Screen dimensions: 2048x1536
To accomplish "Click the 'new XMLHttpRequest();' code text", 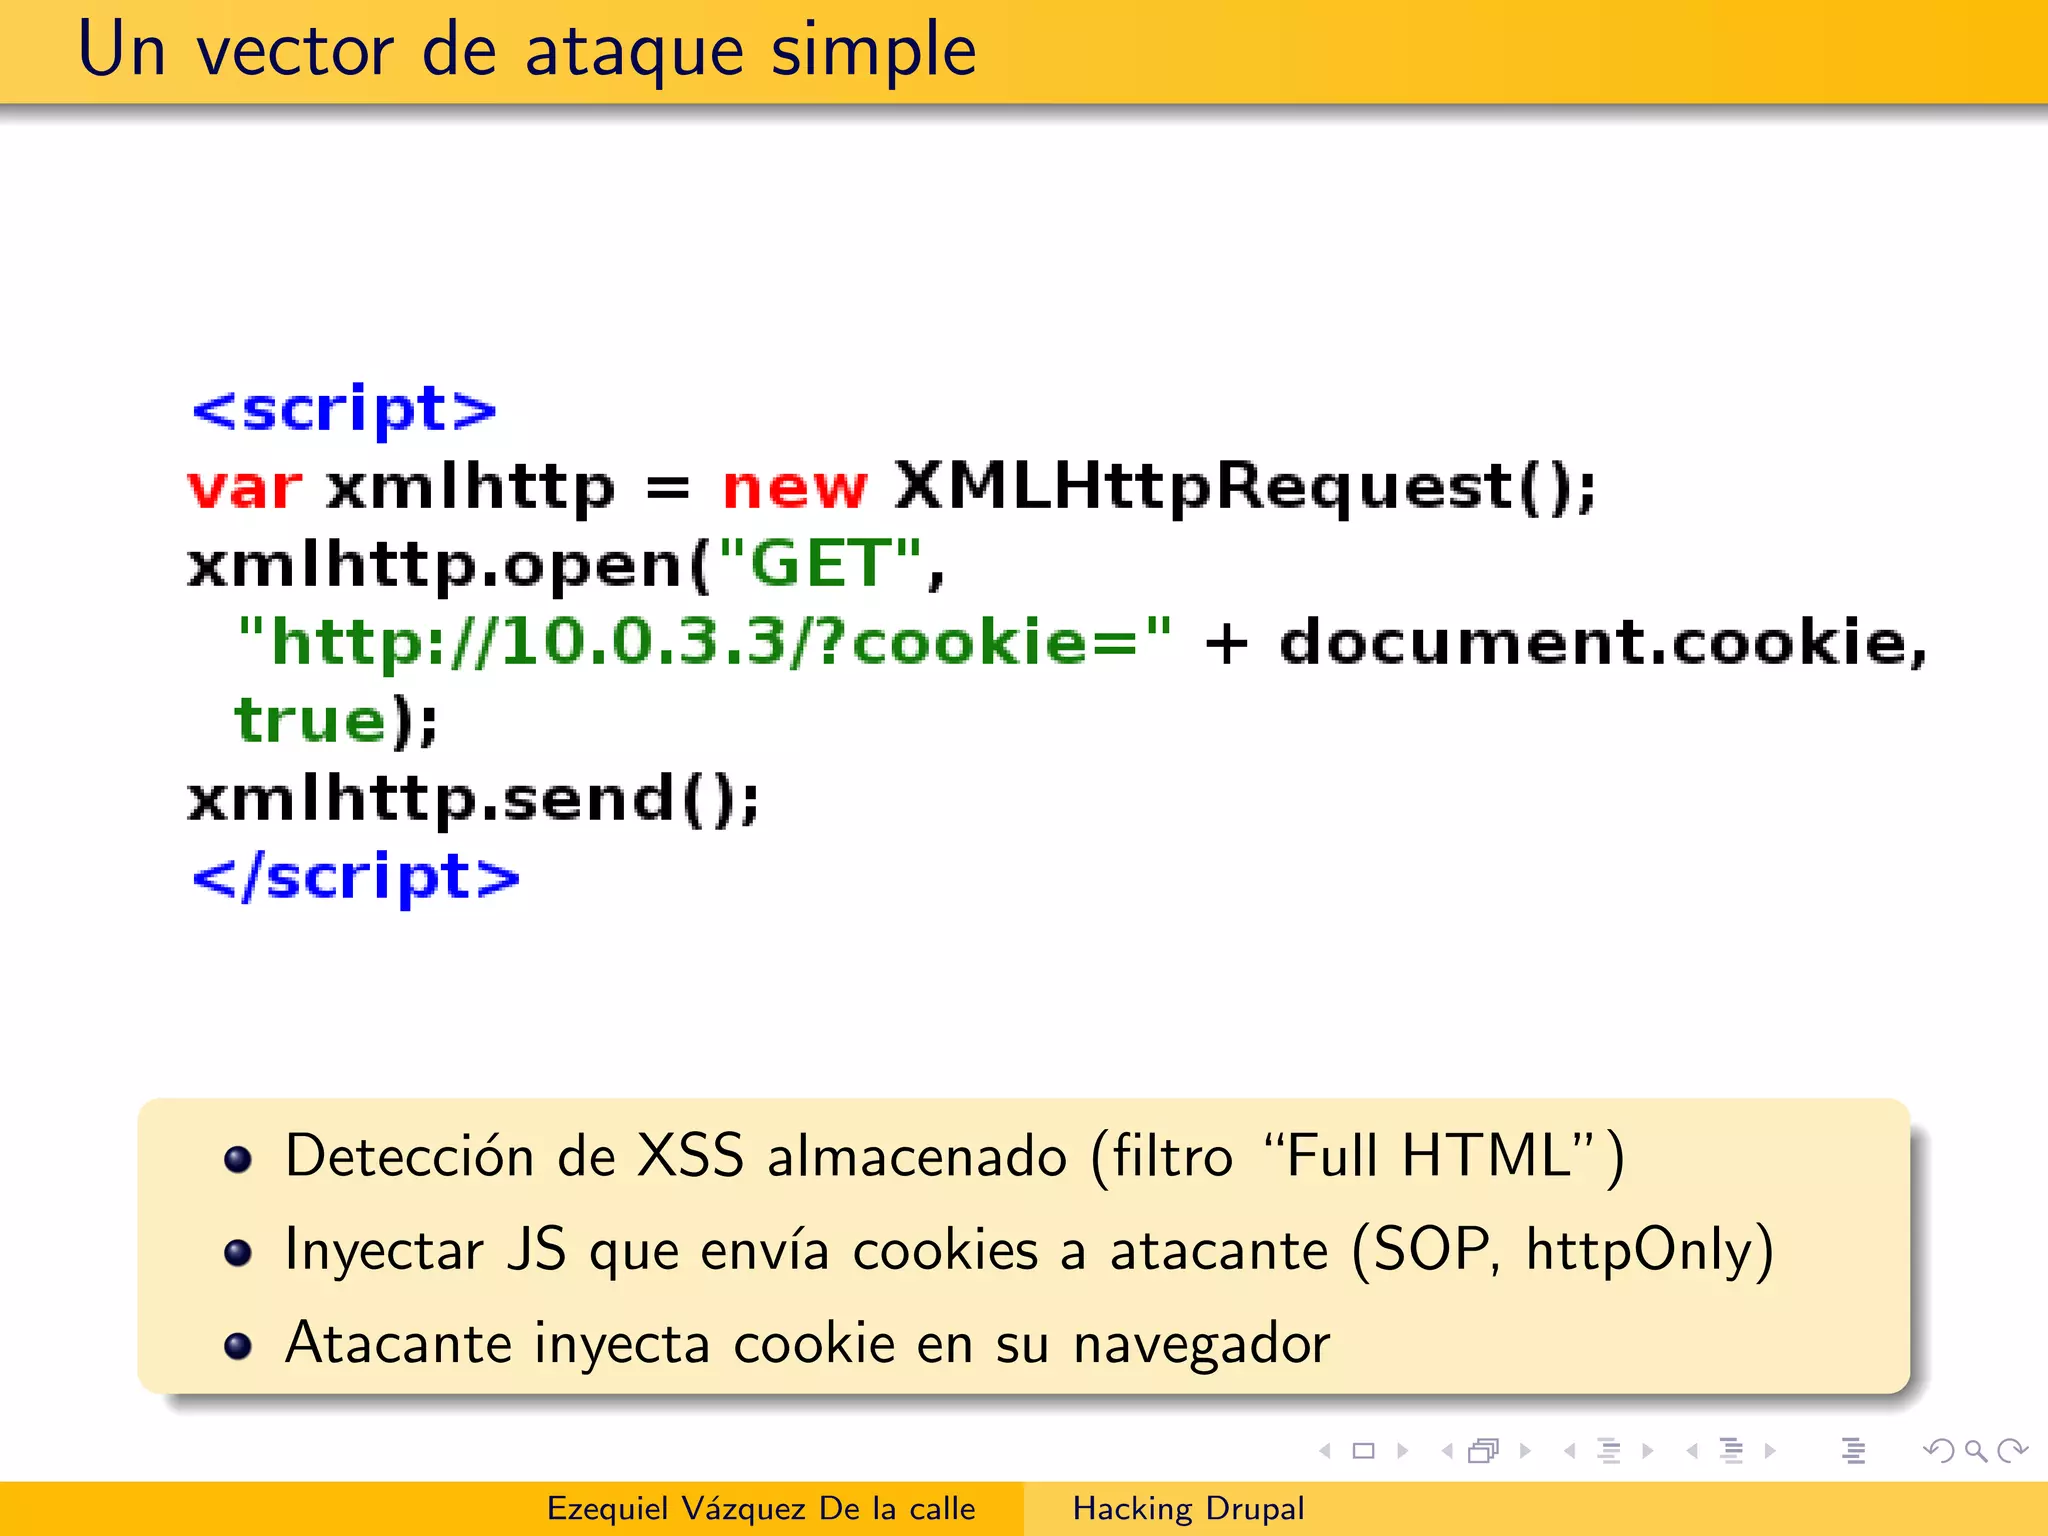I will (1159, 488).
